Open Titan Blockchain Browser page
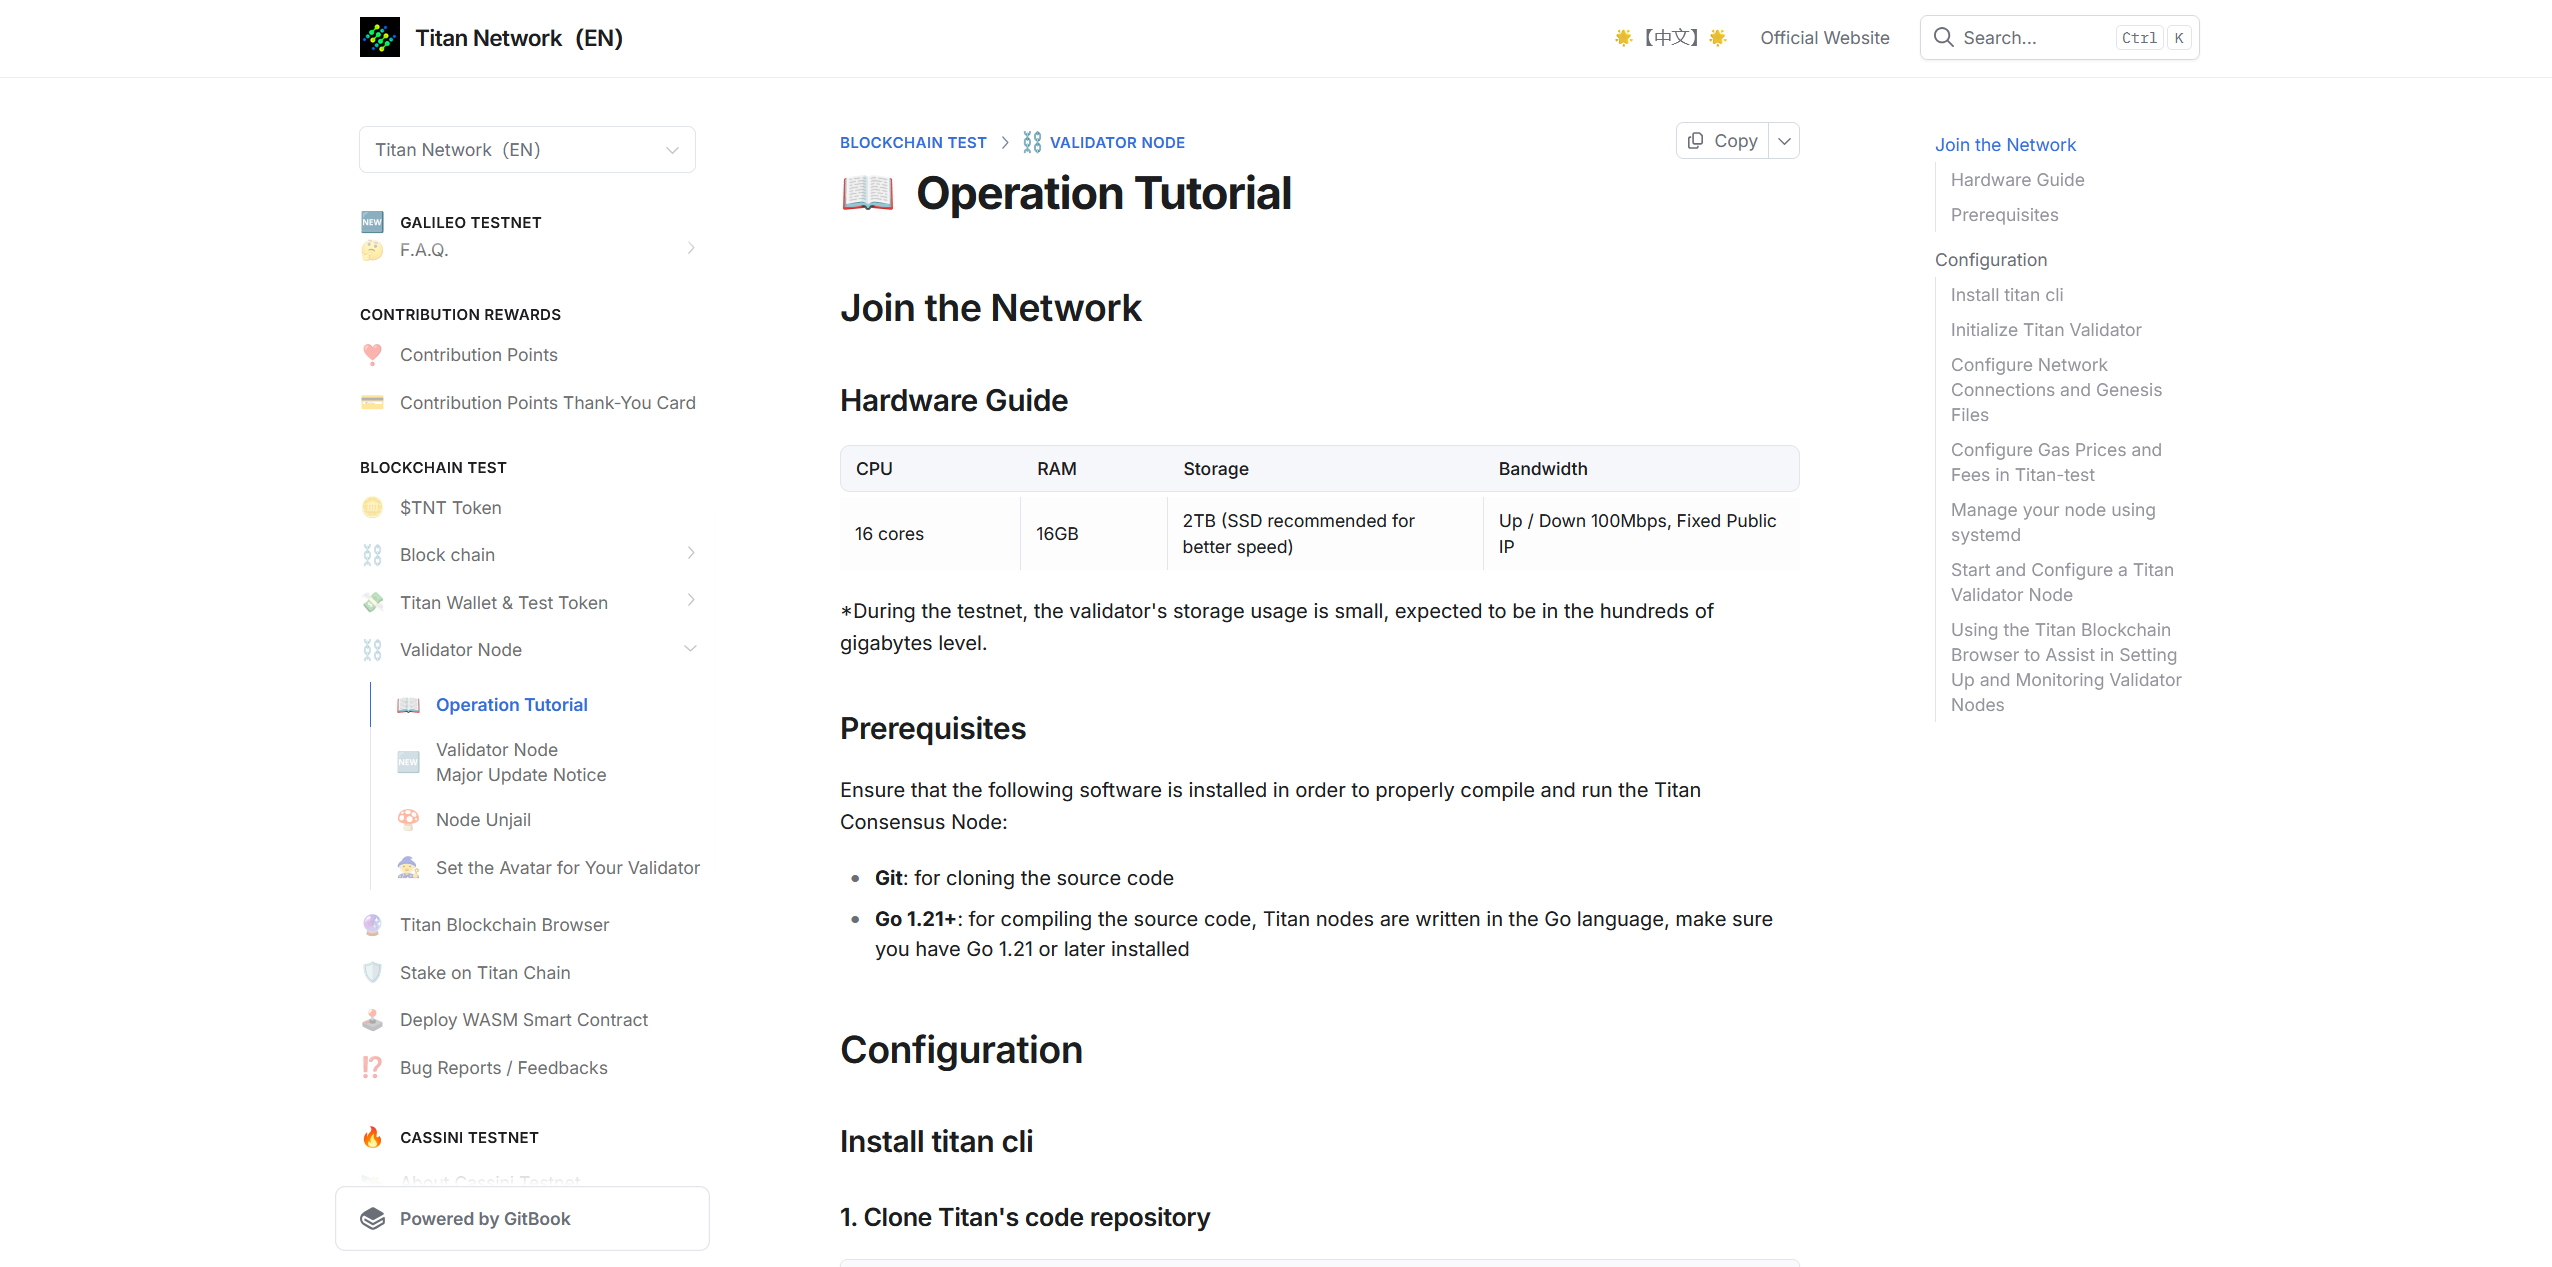Image resolution: width=2552 pixels, height=1267 pixels. pyautogui.click(x=504, y=924)
